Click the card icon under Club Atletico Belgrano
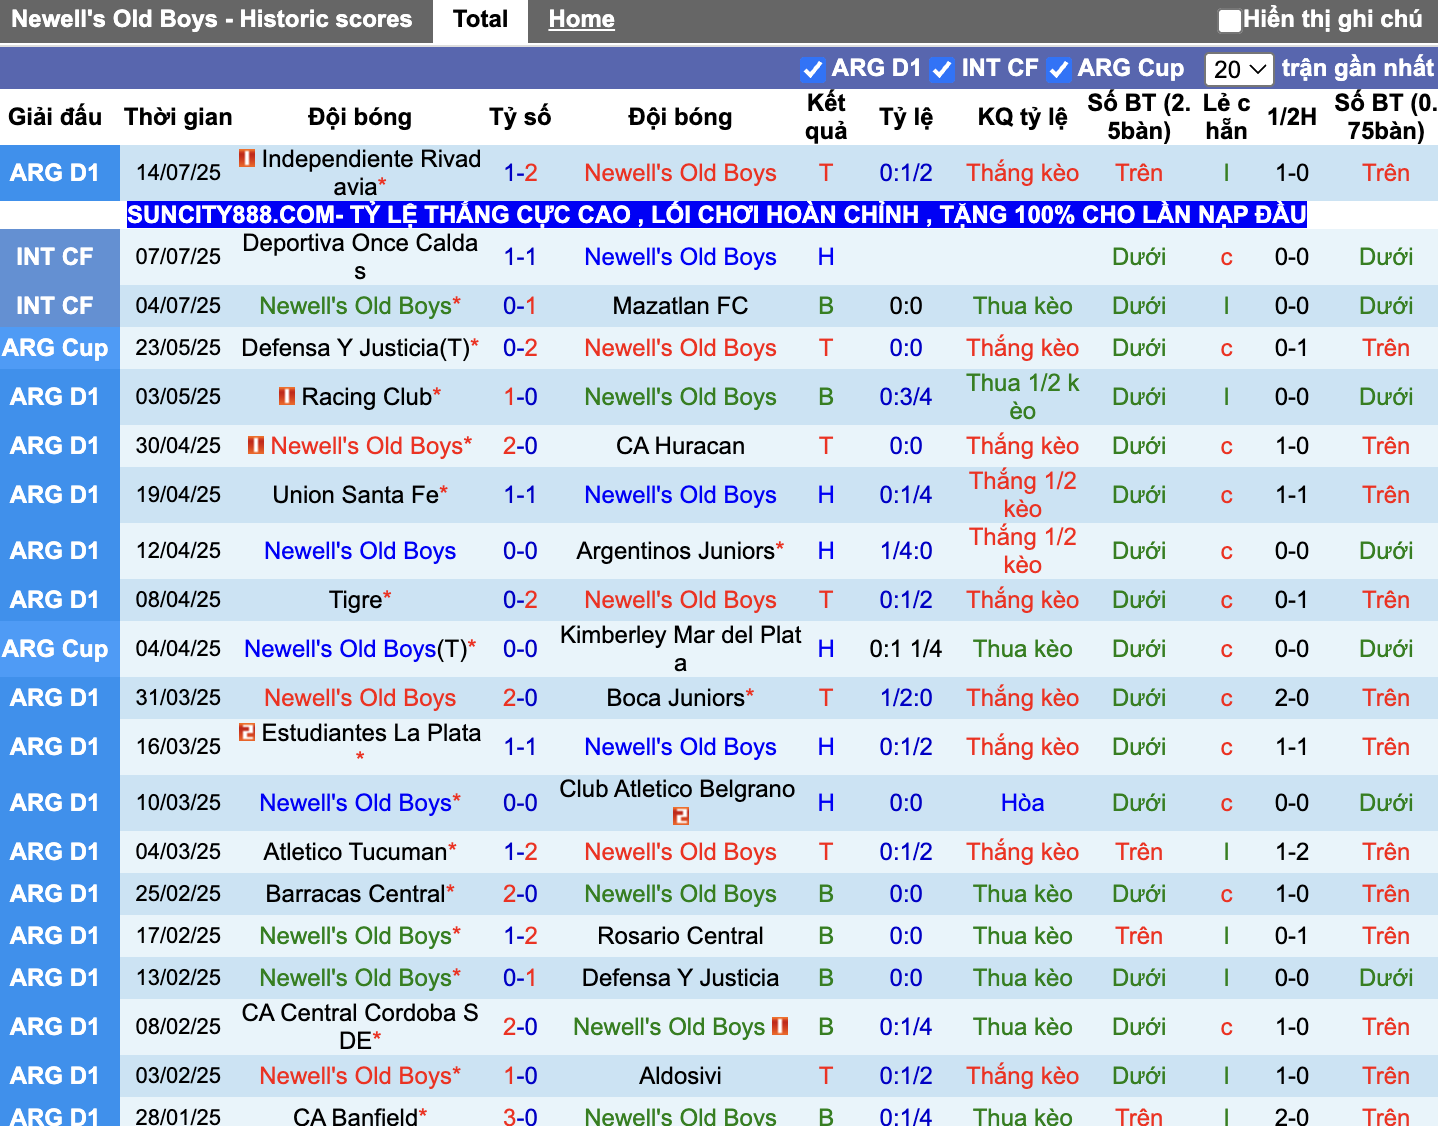This screenshot has width=1438, height=1126. point(681,817)
